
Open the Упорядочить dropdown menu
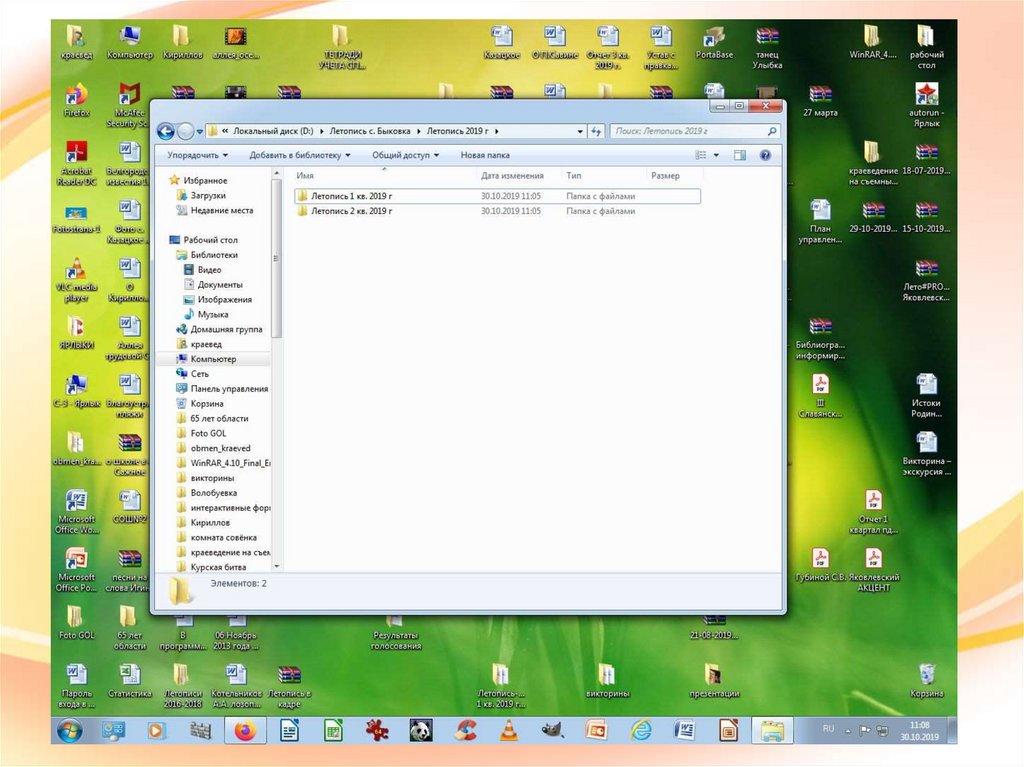tap(197, 155)
